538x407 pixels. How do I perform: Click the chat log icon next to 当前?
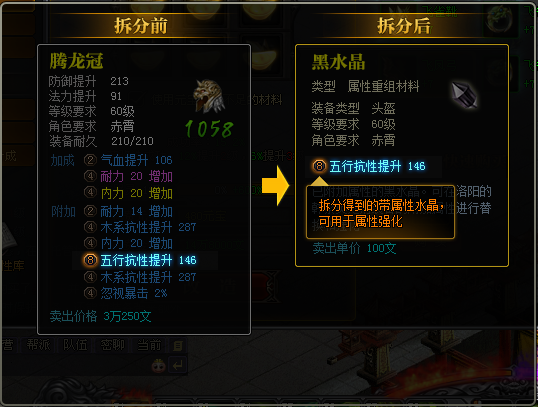pos(178,345)
